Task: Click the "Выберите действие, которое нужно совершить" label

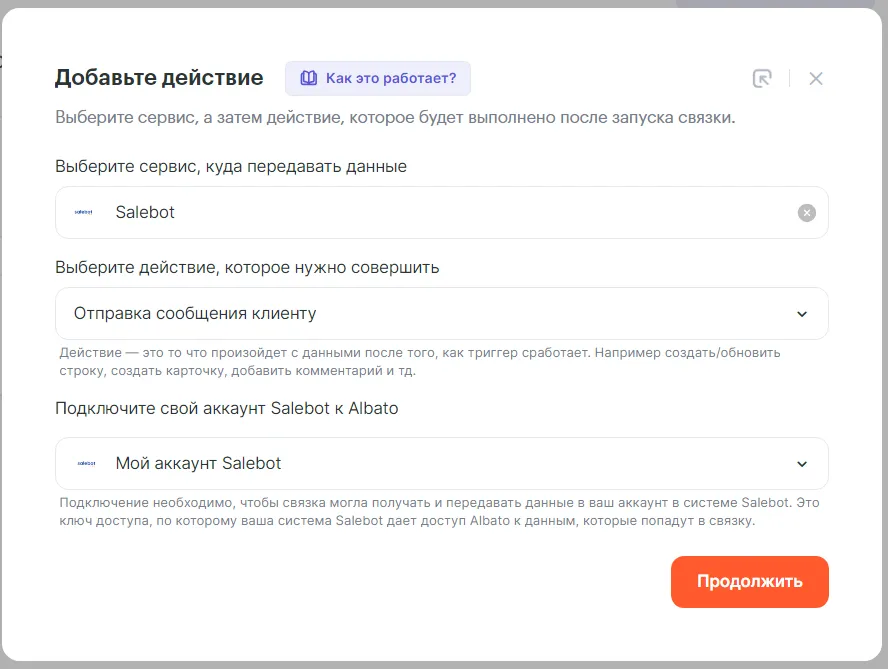Action: [247, 268]
